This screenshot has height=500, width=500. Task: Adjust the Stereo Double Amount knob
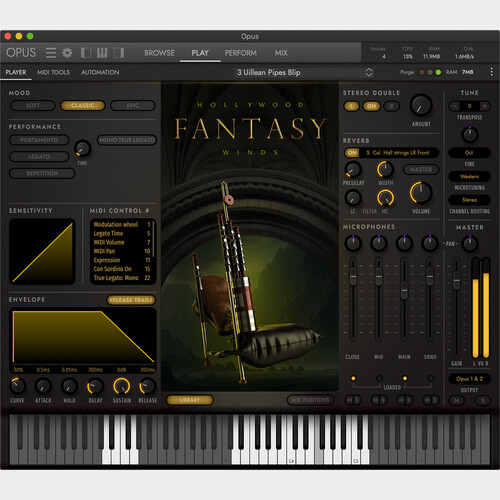pos(421,105)
